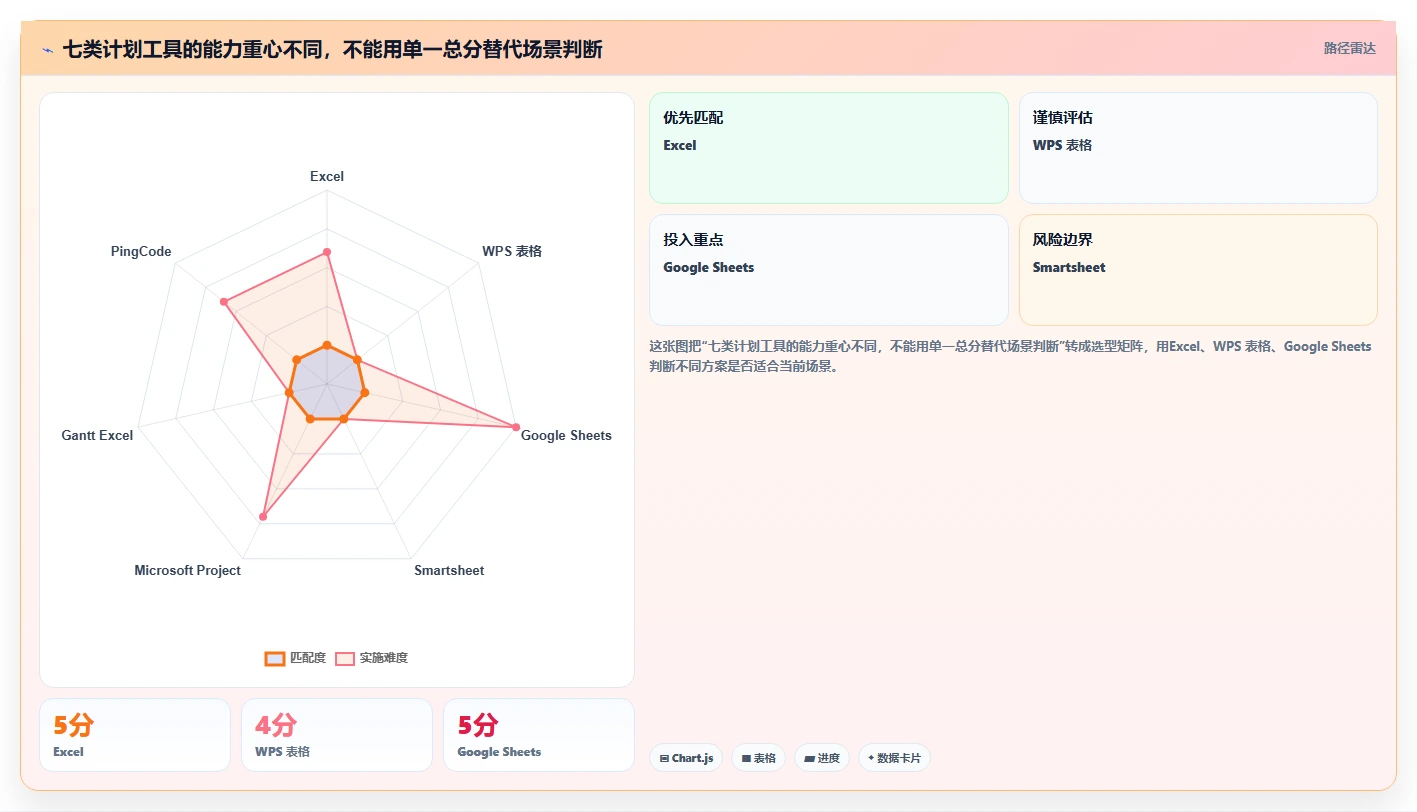The image size is (1417, 812).
Task: Open the 风险边界 Smartsheet card
Action: (1198, 270)
